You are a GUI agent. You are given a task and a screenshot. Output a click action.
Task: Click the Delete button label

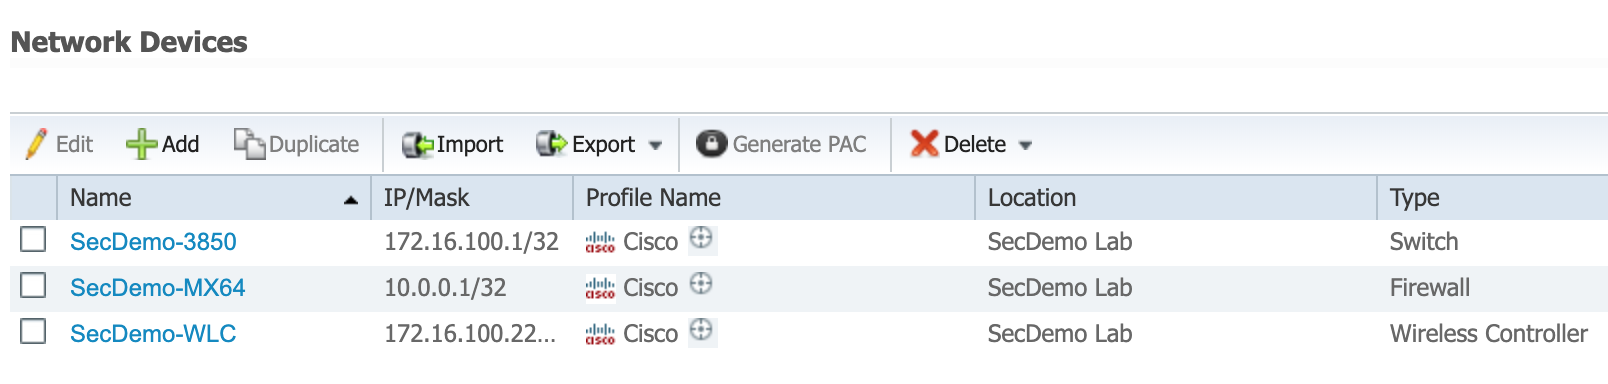tap(975, 144)
